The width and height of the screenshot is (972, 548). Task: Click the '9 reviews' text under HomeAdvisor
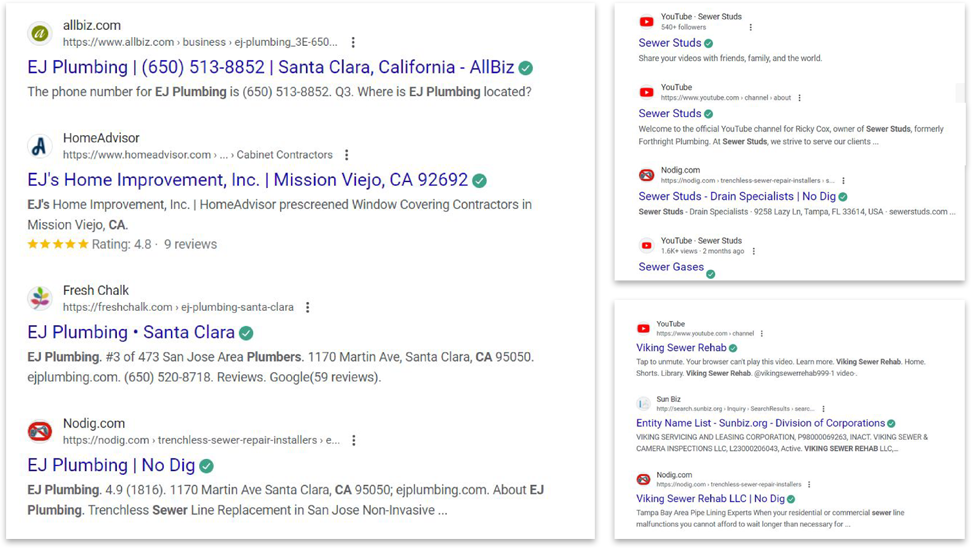pos(190,244)
